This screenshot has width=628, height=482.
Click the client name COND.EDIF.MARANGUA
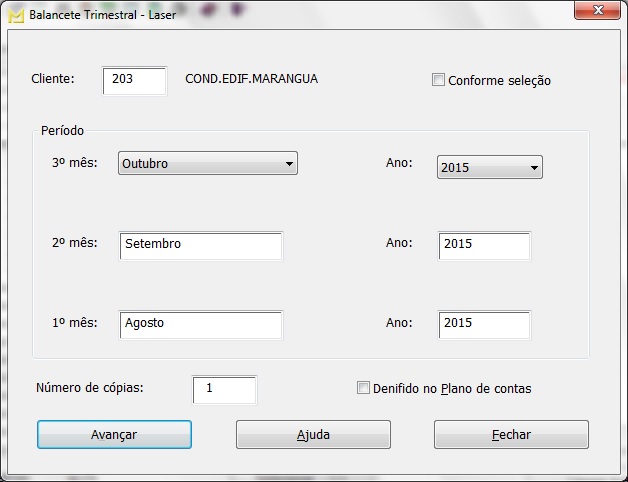(252, 79)
